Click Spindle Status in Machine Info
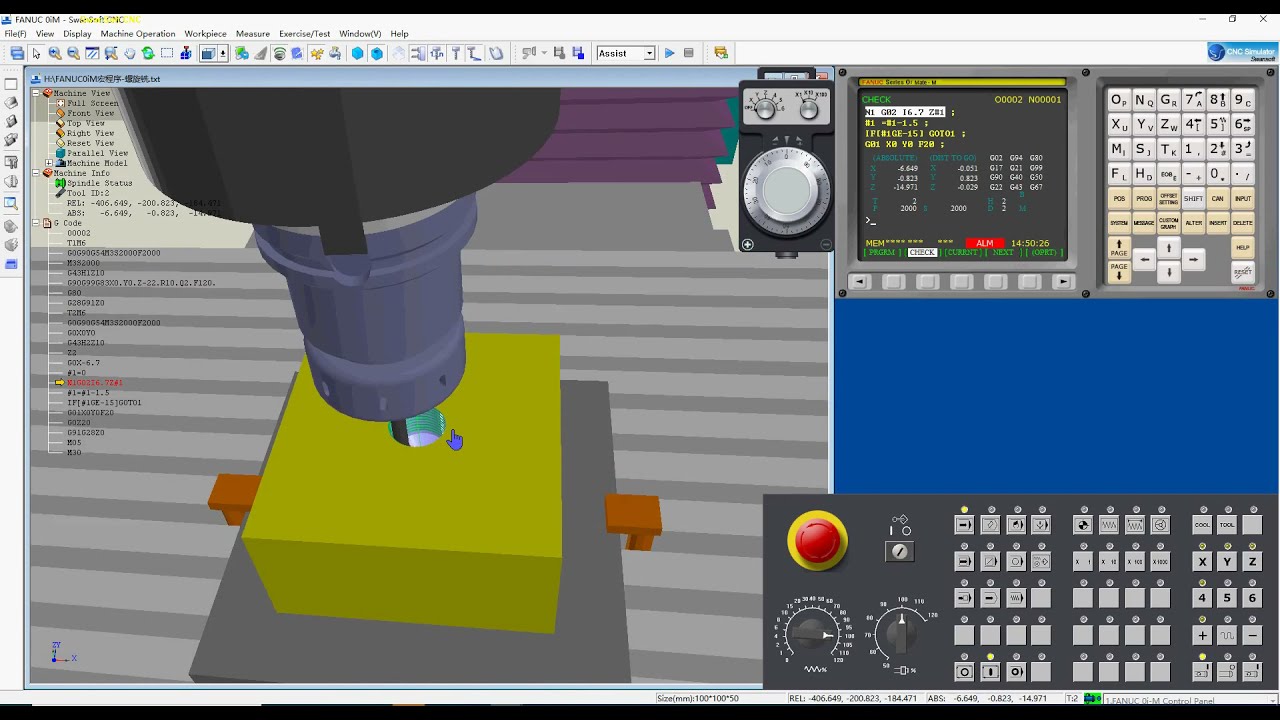The height and width of the screenshot is (720, 1280). [x=99, y=183]
